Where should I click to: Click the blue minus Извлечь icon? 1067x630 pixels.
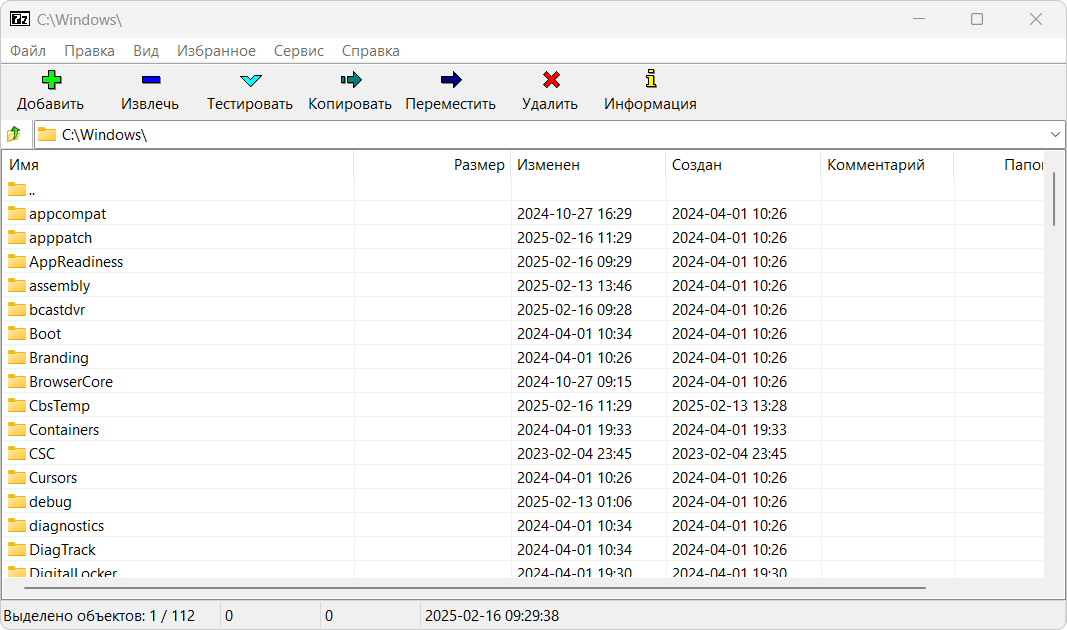[x=150, y=80]
